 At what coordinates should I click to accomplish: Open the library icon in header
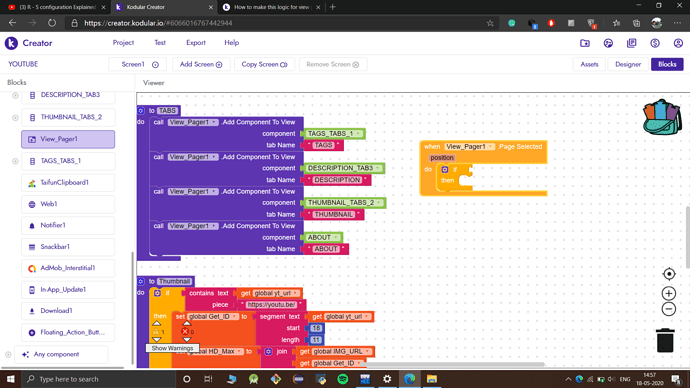click(631, 43)
